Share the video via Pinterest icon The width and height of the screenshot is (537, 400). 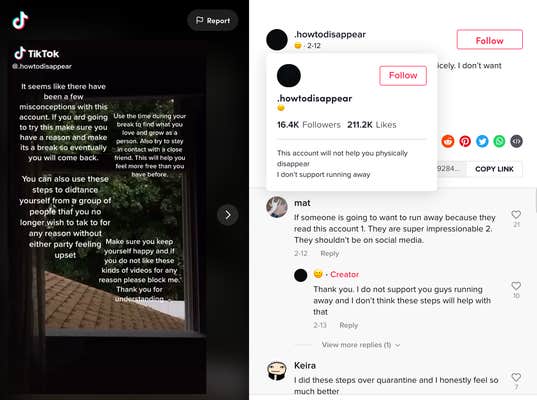click(465, 141)
